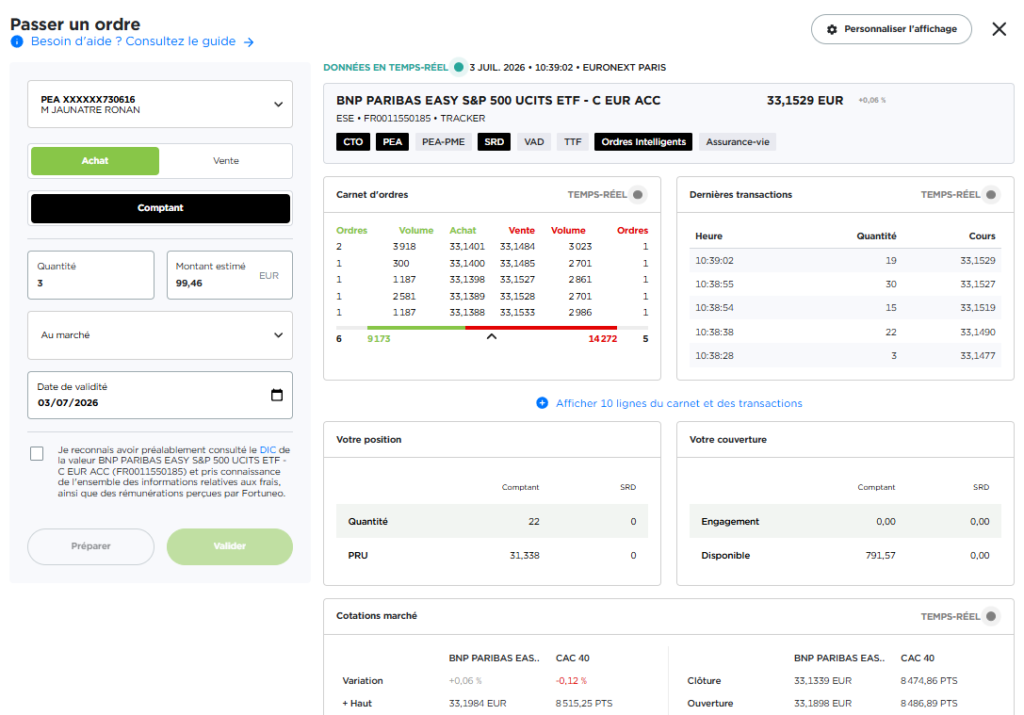Click best ask price 33,1484
Viewport: 1024px width, 715px height.
click(517, 247)
